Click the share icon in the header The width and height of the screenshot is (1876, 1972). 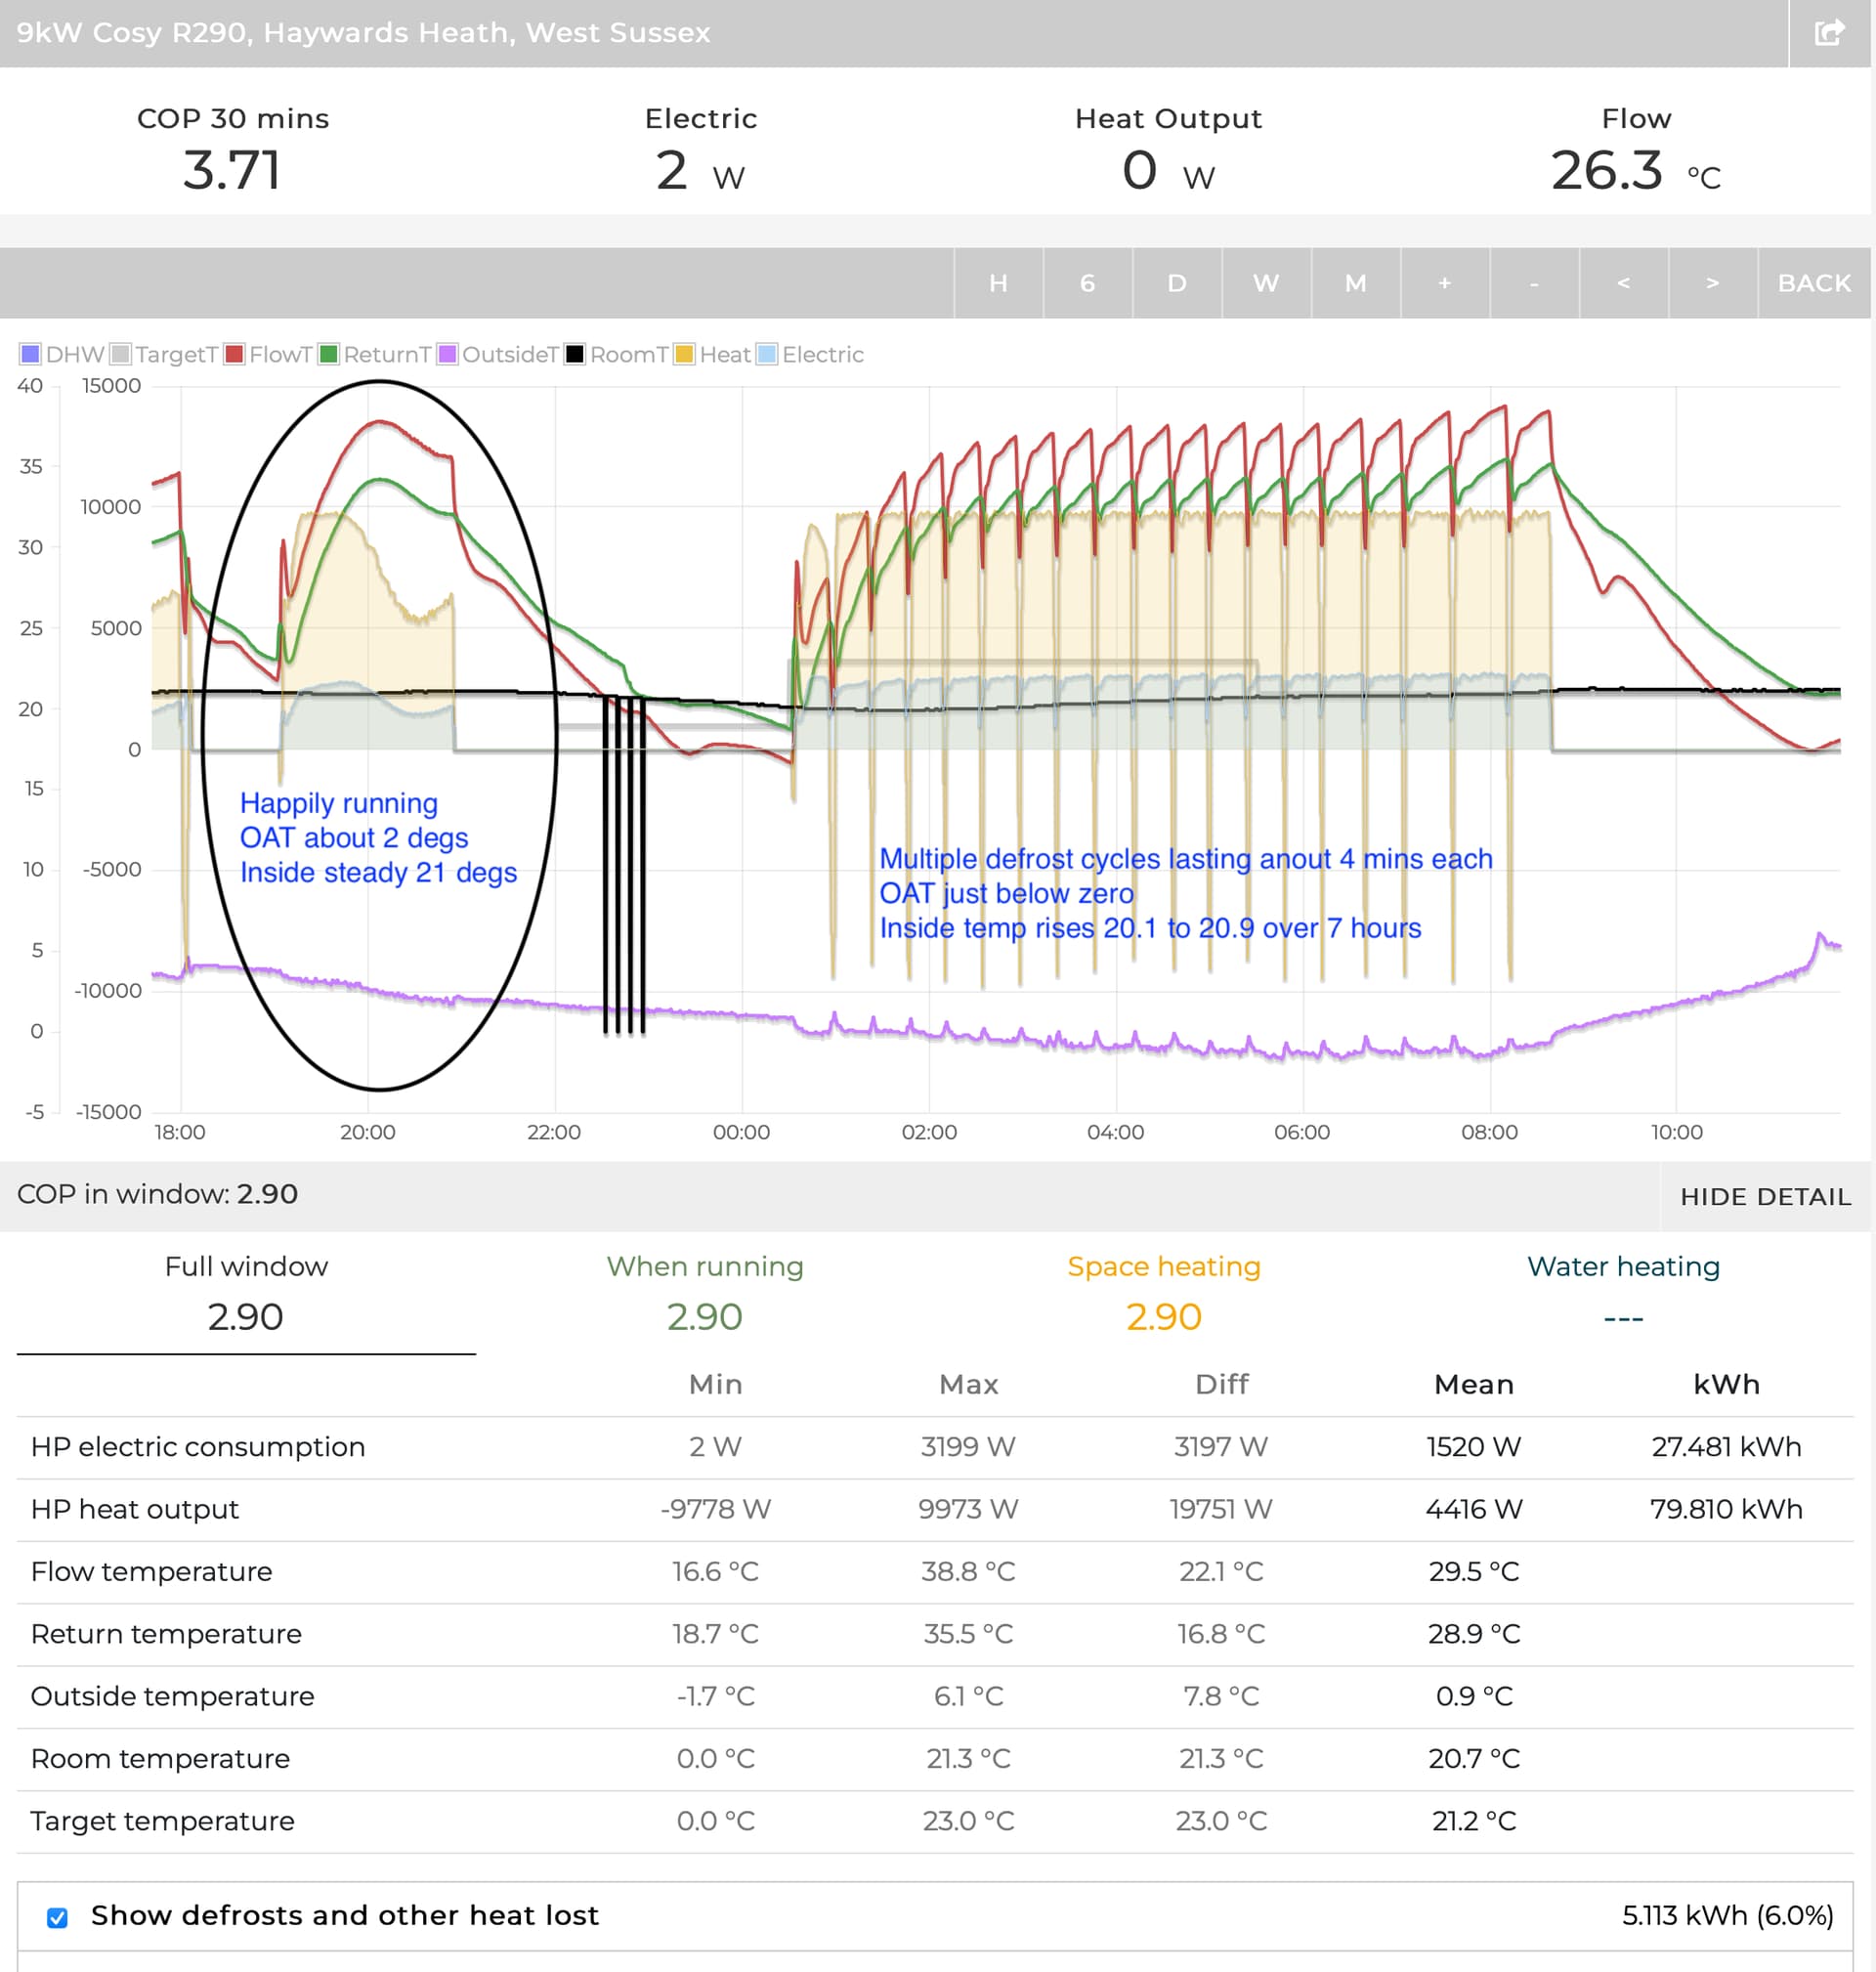point(1828,33)
